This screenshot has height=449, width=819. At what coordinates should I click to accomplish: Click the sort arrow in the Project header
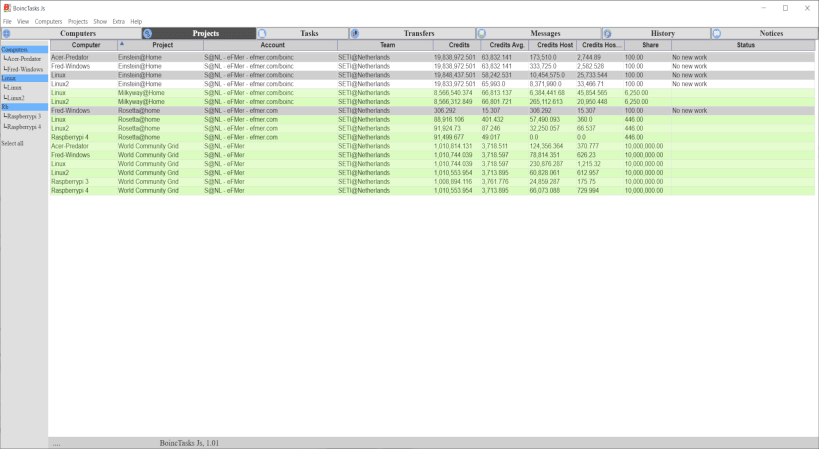click(x=122, y=44)
